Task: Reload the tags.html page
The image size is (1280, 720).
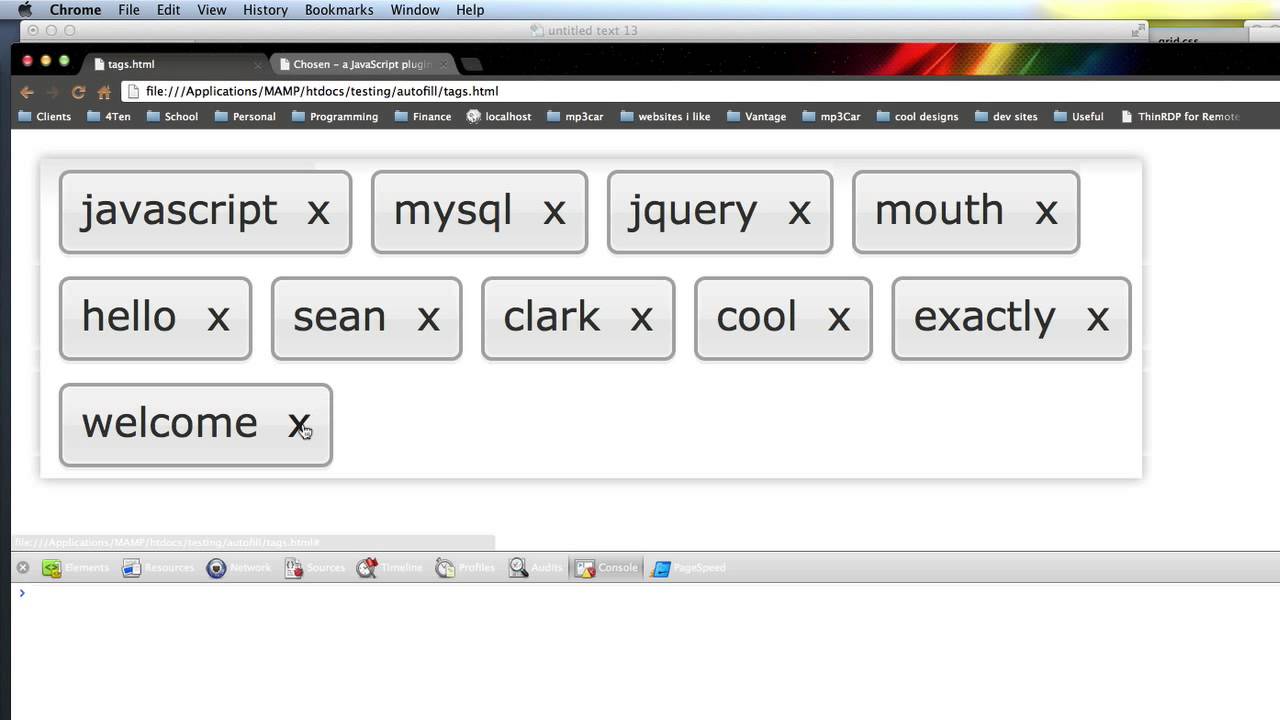Action: [x=79, y=92]
